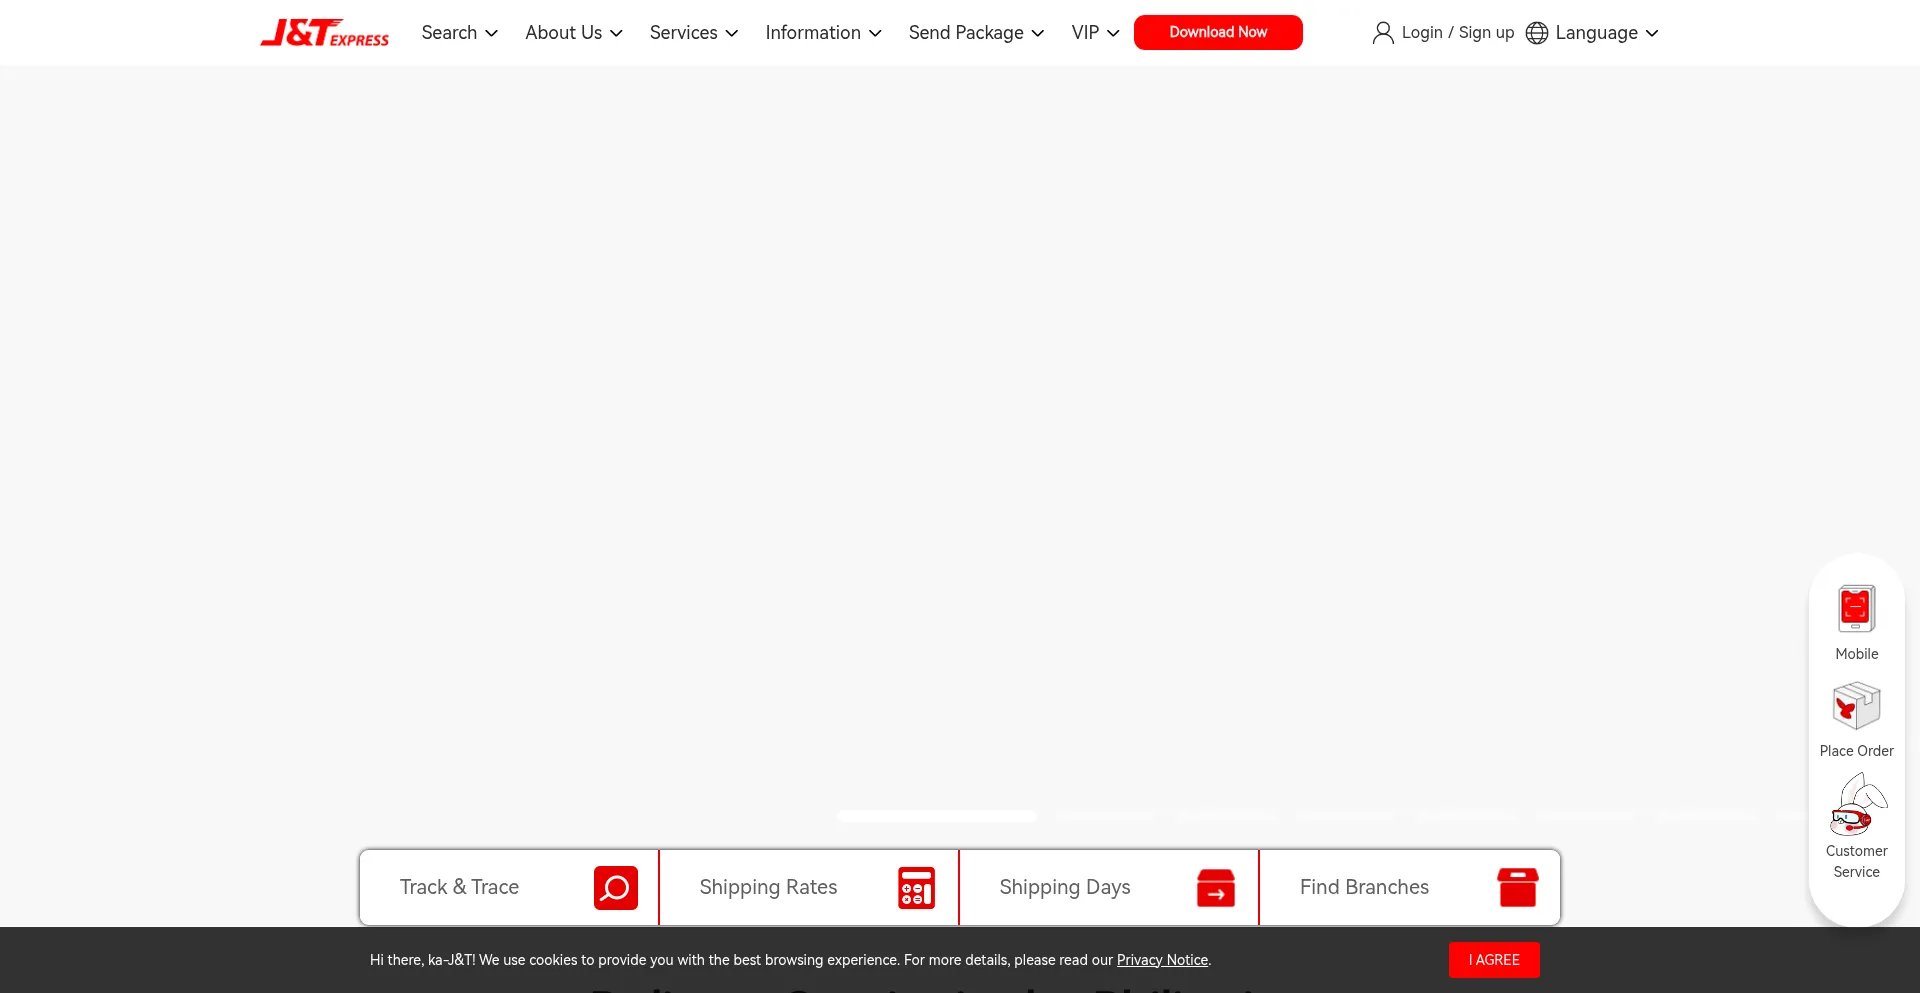1920x993 pixels.
Task: Open Customer Service mascot icon
Action: click(1856, 806)
